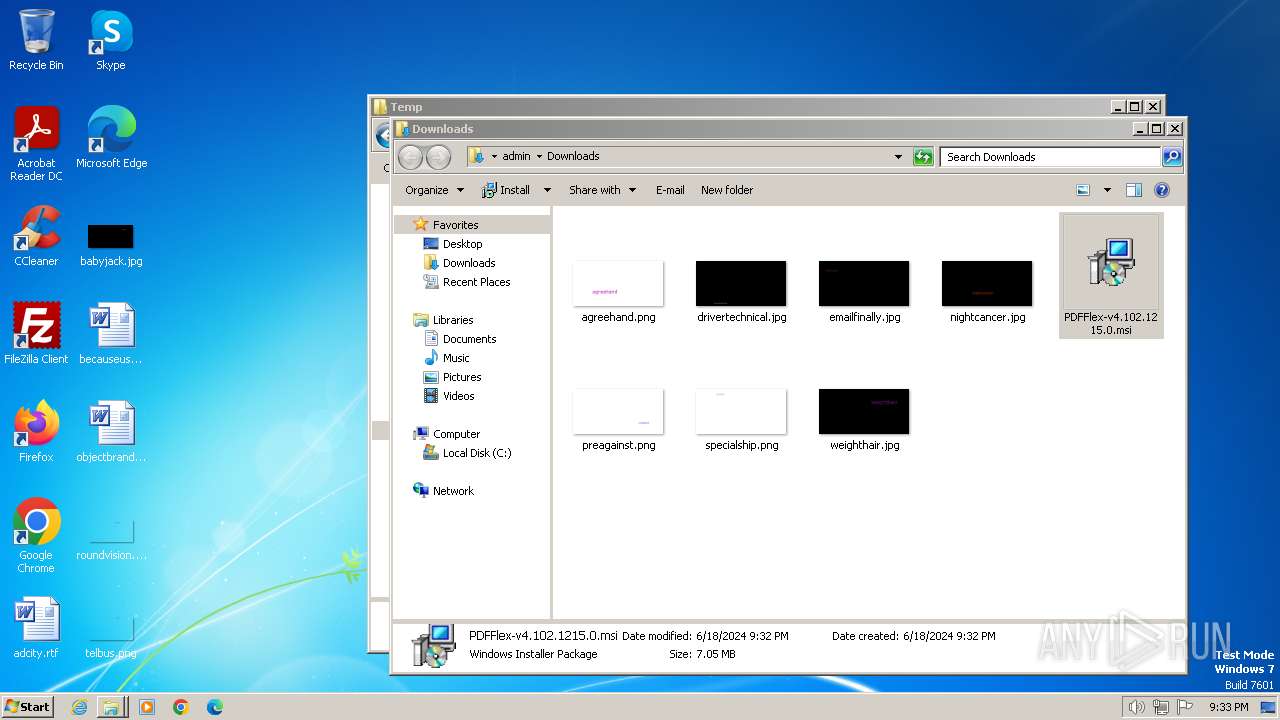Viewport: 1280px width, 720px height.
Task: Open the Share with menu
Action: click(602, 190)
